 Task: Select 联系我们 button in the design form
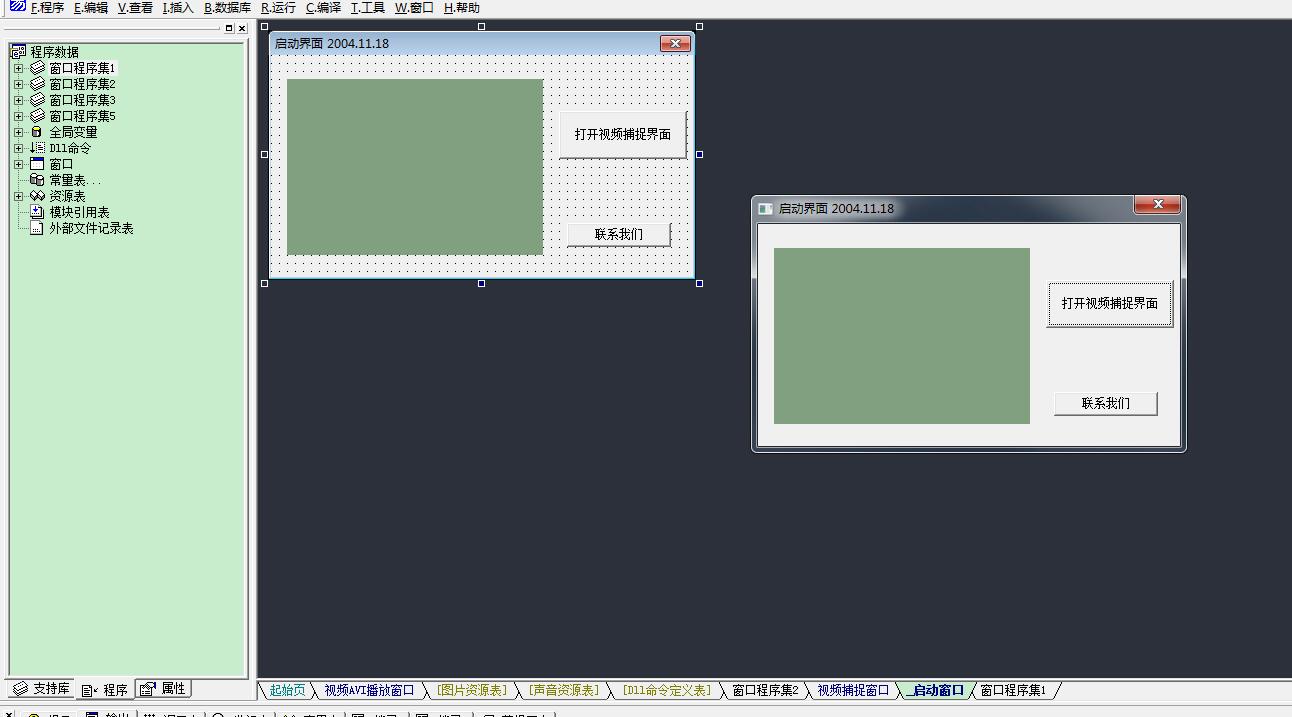pos(619,234)
